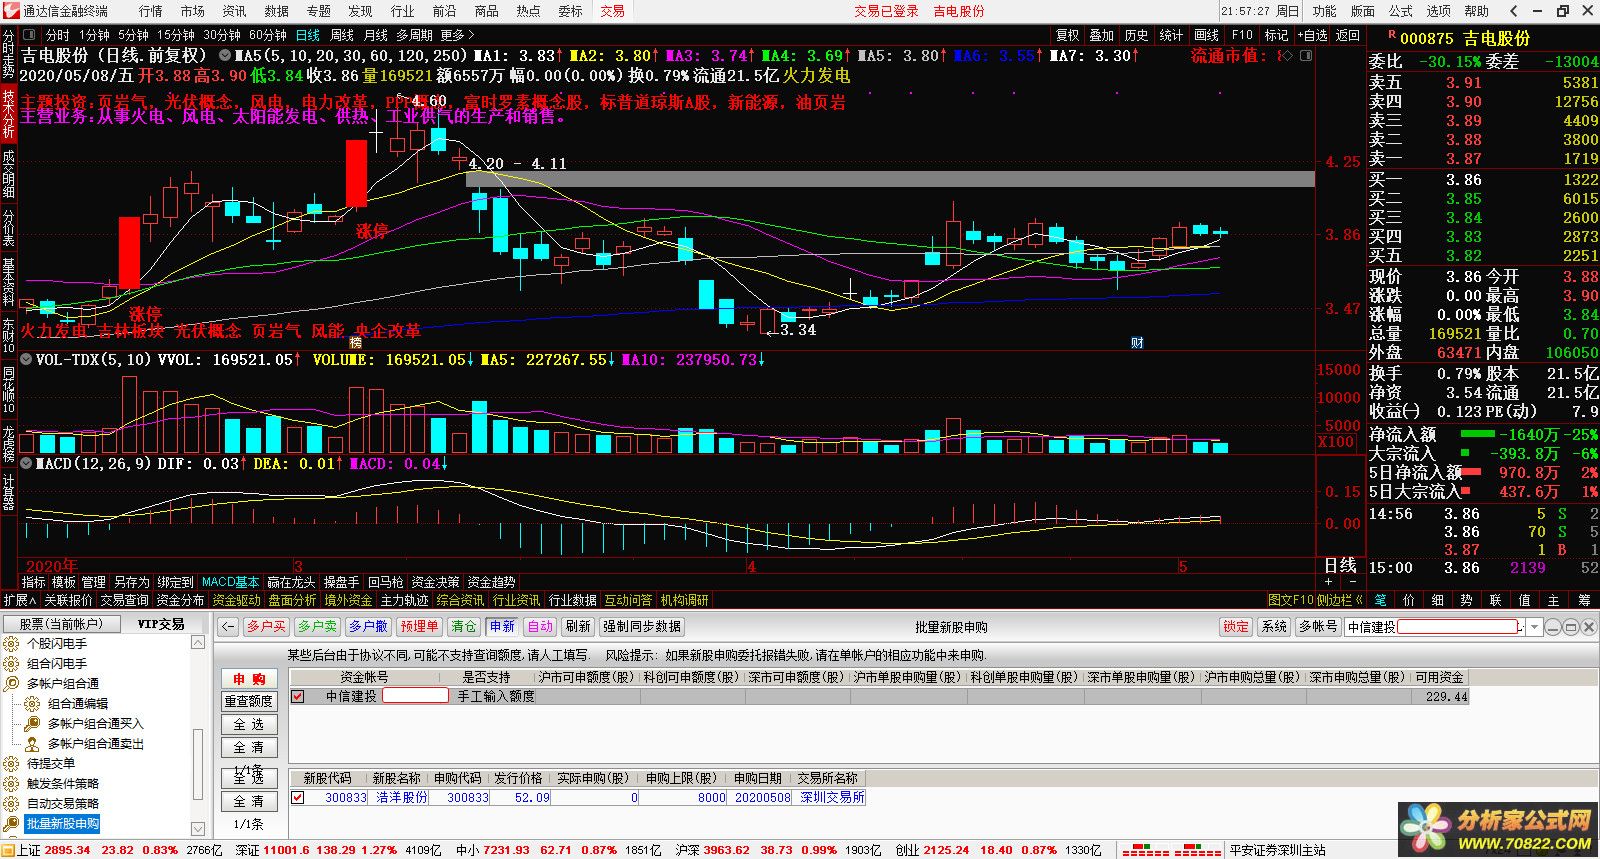Click the small panel icon beside the diamond
Screen dimensions: 1600x859
coord(1304,56)
